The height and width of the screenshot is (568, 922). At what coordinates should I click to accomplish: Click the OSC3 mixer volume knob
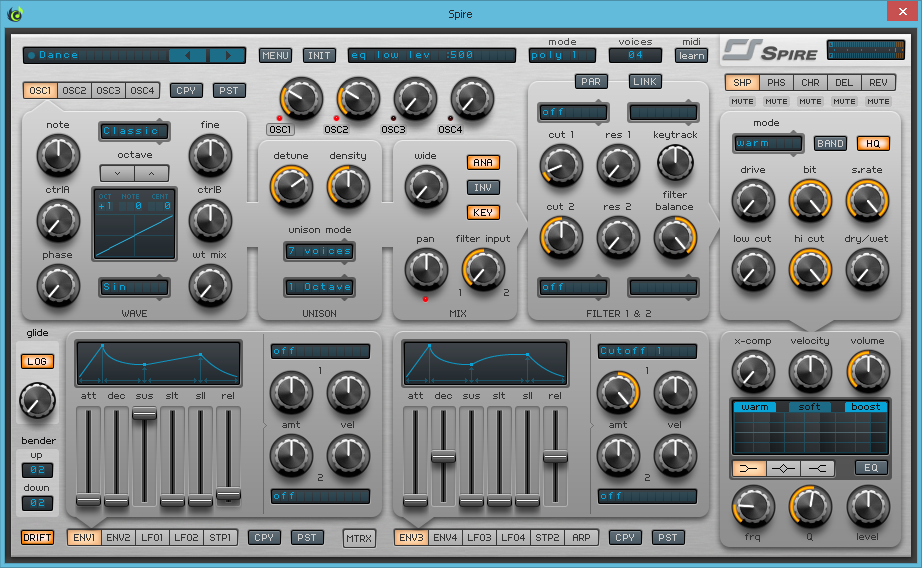[415, 98]
